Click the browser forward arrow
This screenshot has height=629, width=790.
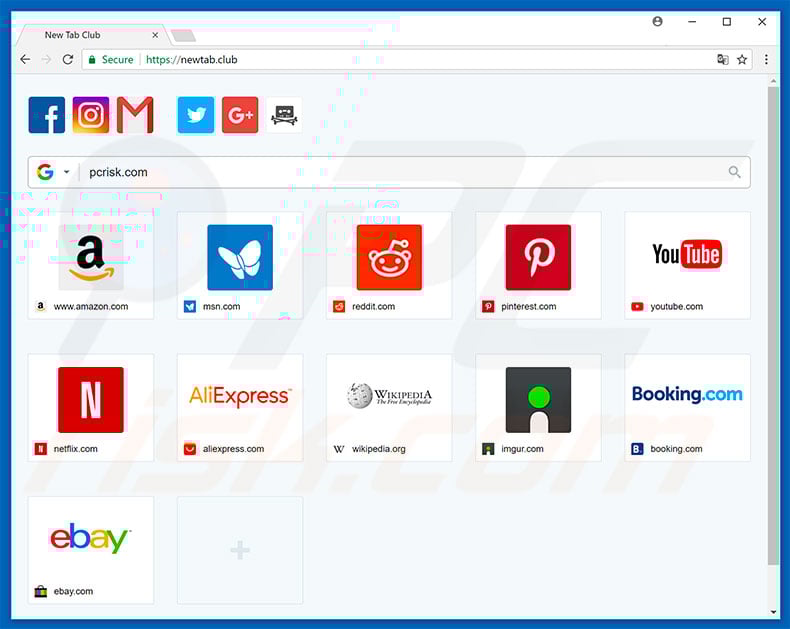click(46, 59)
